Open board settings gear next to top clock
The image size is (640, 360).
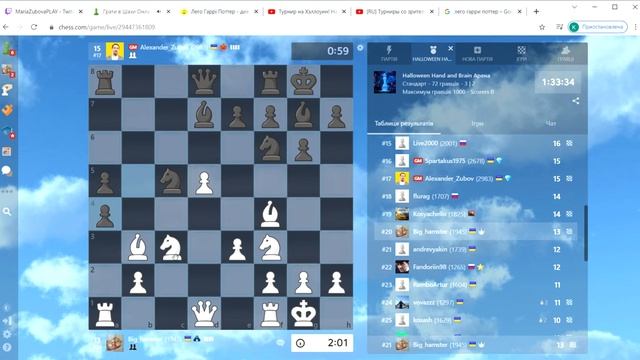[x=360, y=48]
